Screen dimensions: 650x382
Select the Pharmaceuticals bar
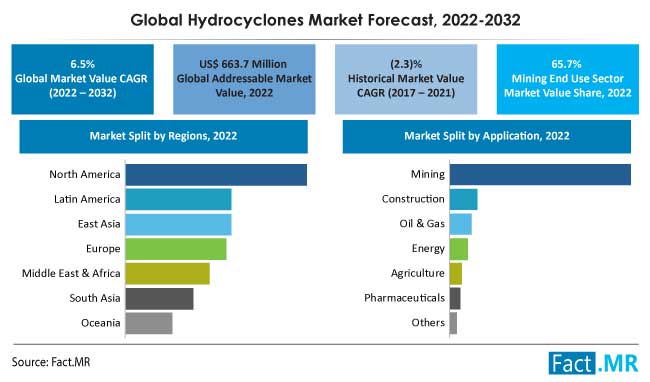(x=455, y=298)
